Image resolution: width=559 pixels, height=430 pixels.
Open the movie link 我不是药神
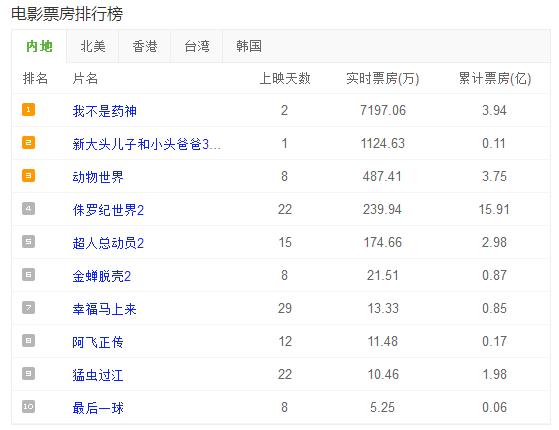pos(104,111)
